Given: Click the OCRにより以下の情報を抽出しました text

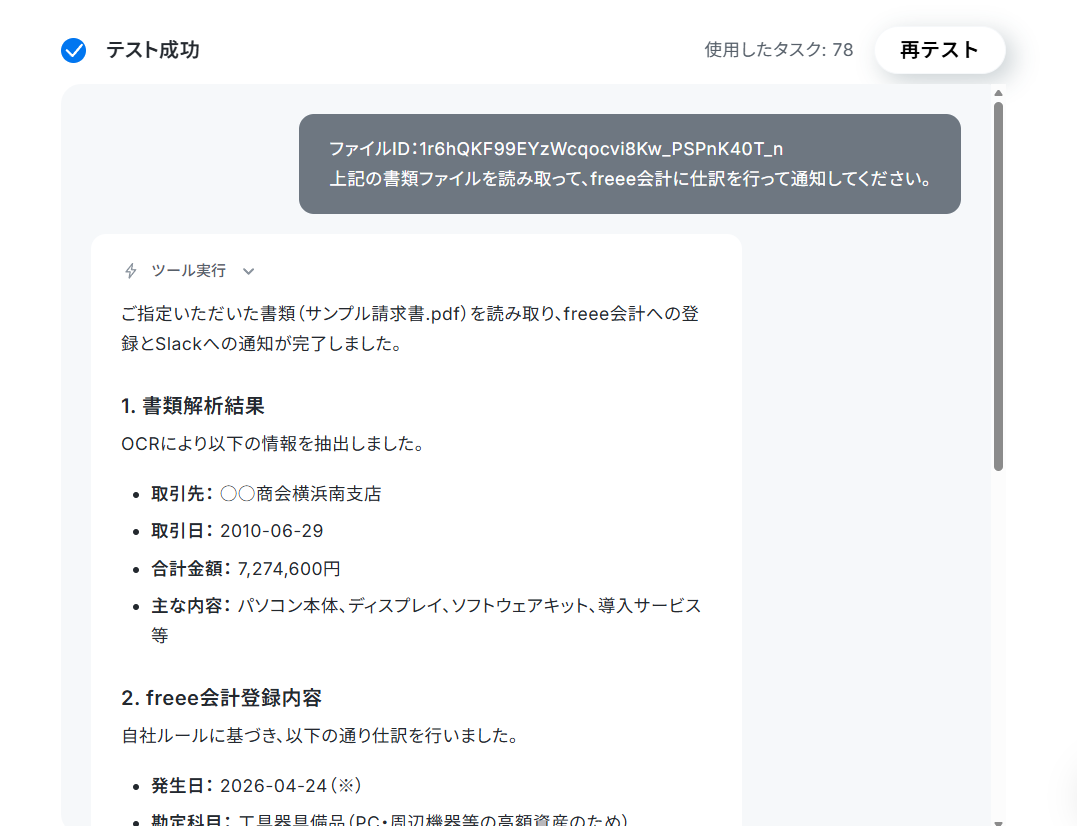Looking at the screenshot, I should tap(272, 444).
